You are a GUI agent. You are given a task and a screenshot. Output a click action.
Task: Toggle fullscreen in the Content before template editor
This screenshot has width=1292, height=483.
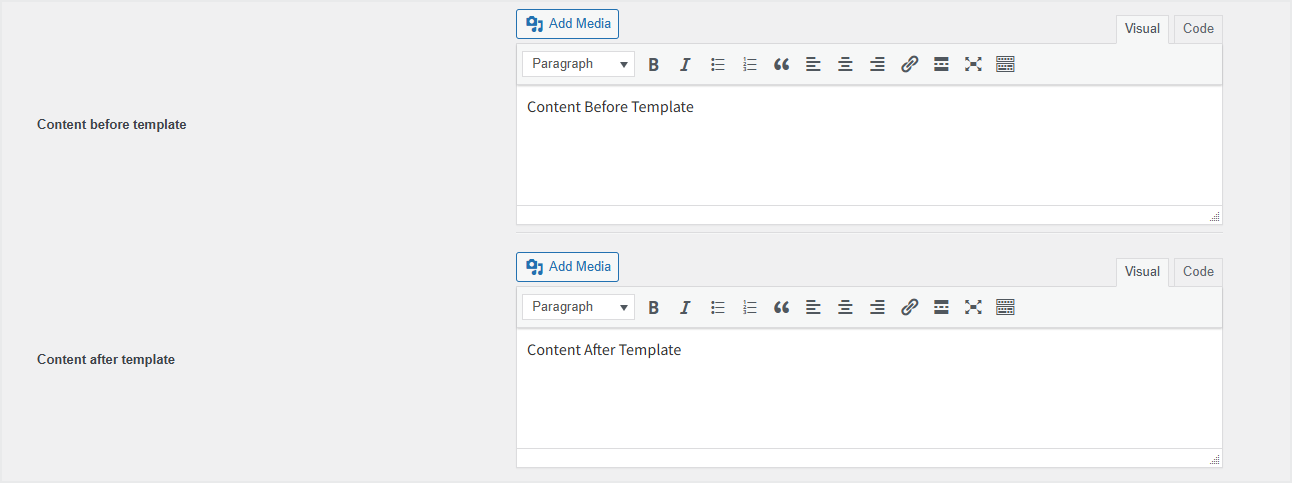click(973, 64)
